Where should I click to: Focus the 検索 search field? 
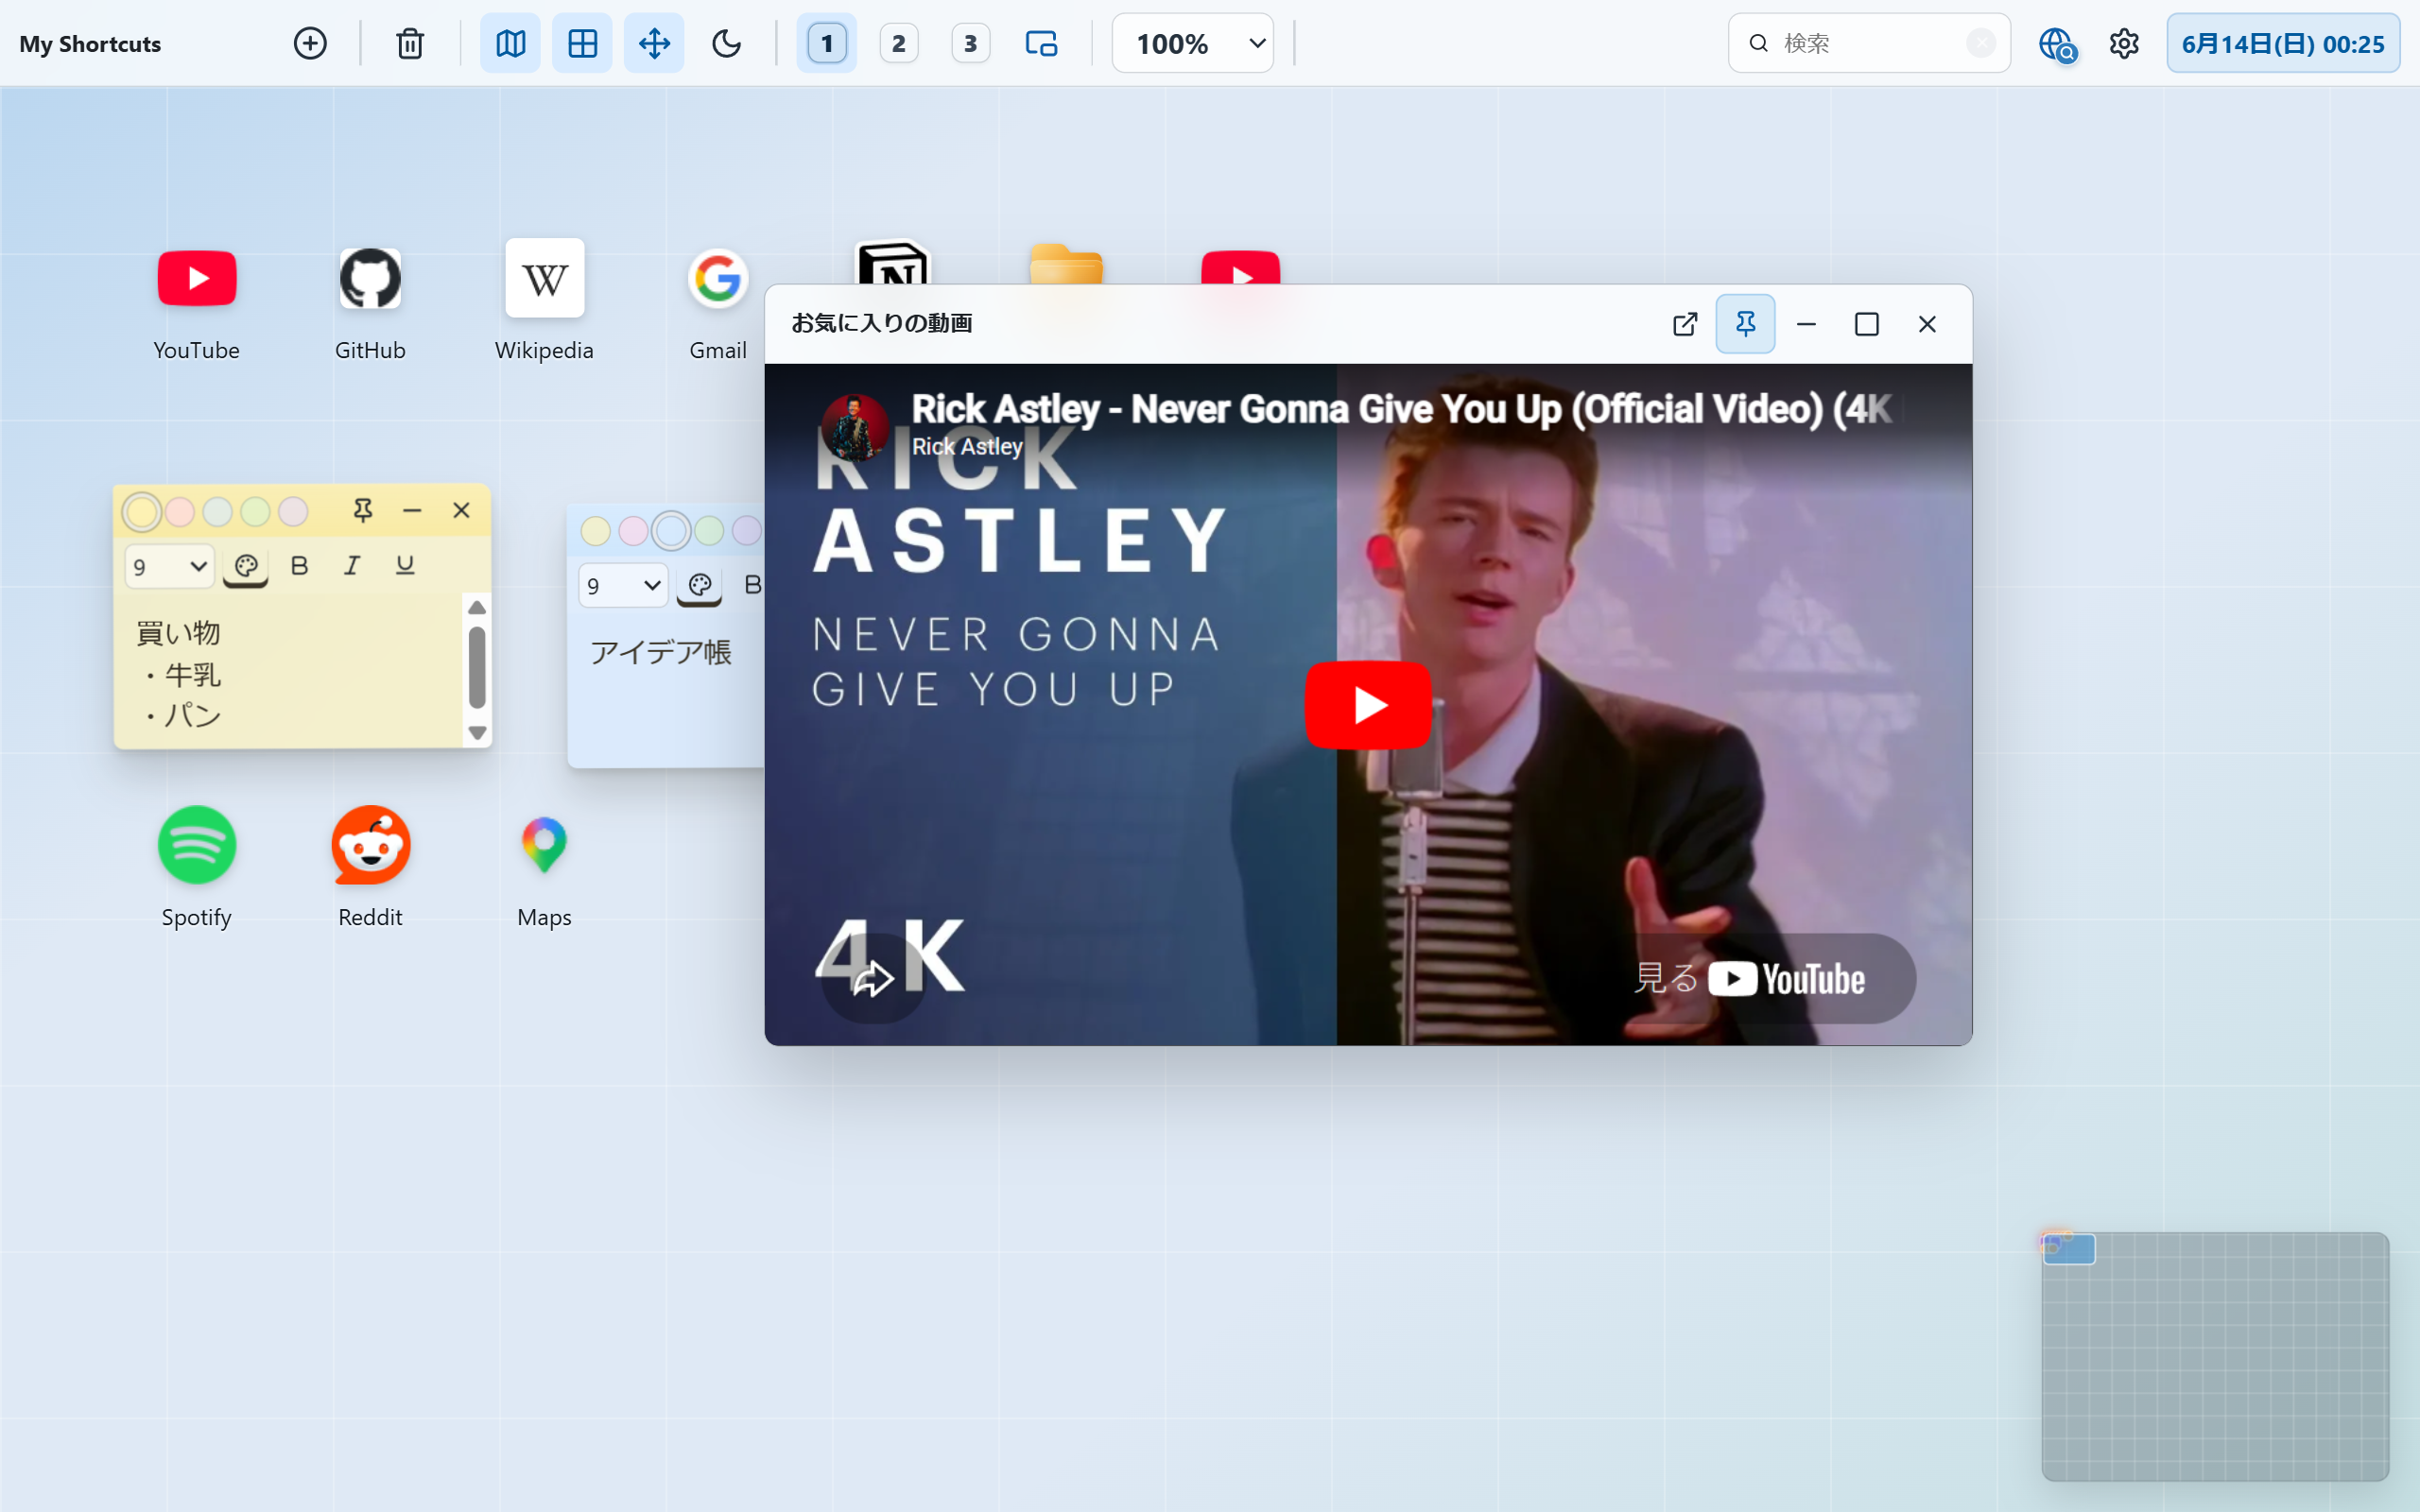(1868, 43)
